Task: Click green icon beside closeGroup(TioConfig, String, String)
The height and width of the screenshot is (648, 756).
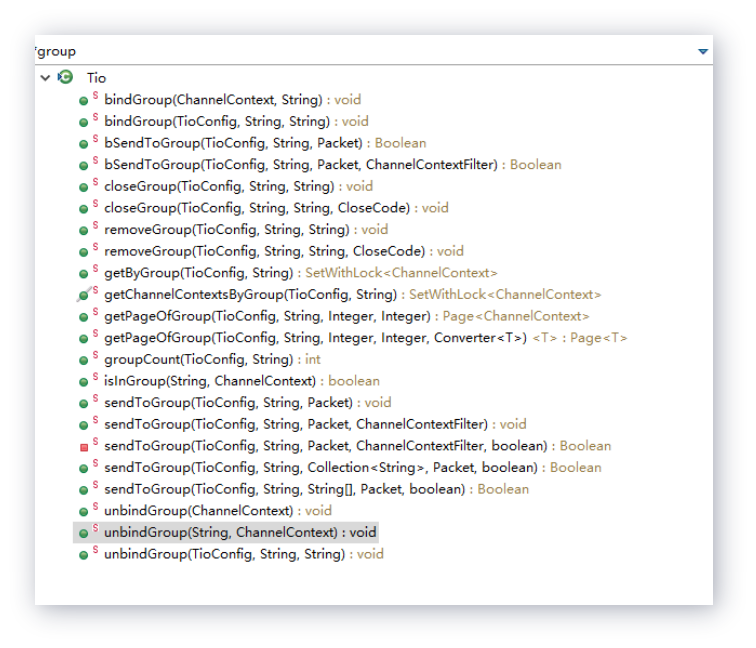Action: pyautogui.click(x=83, y=188)
